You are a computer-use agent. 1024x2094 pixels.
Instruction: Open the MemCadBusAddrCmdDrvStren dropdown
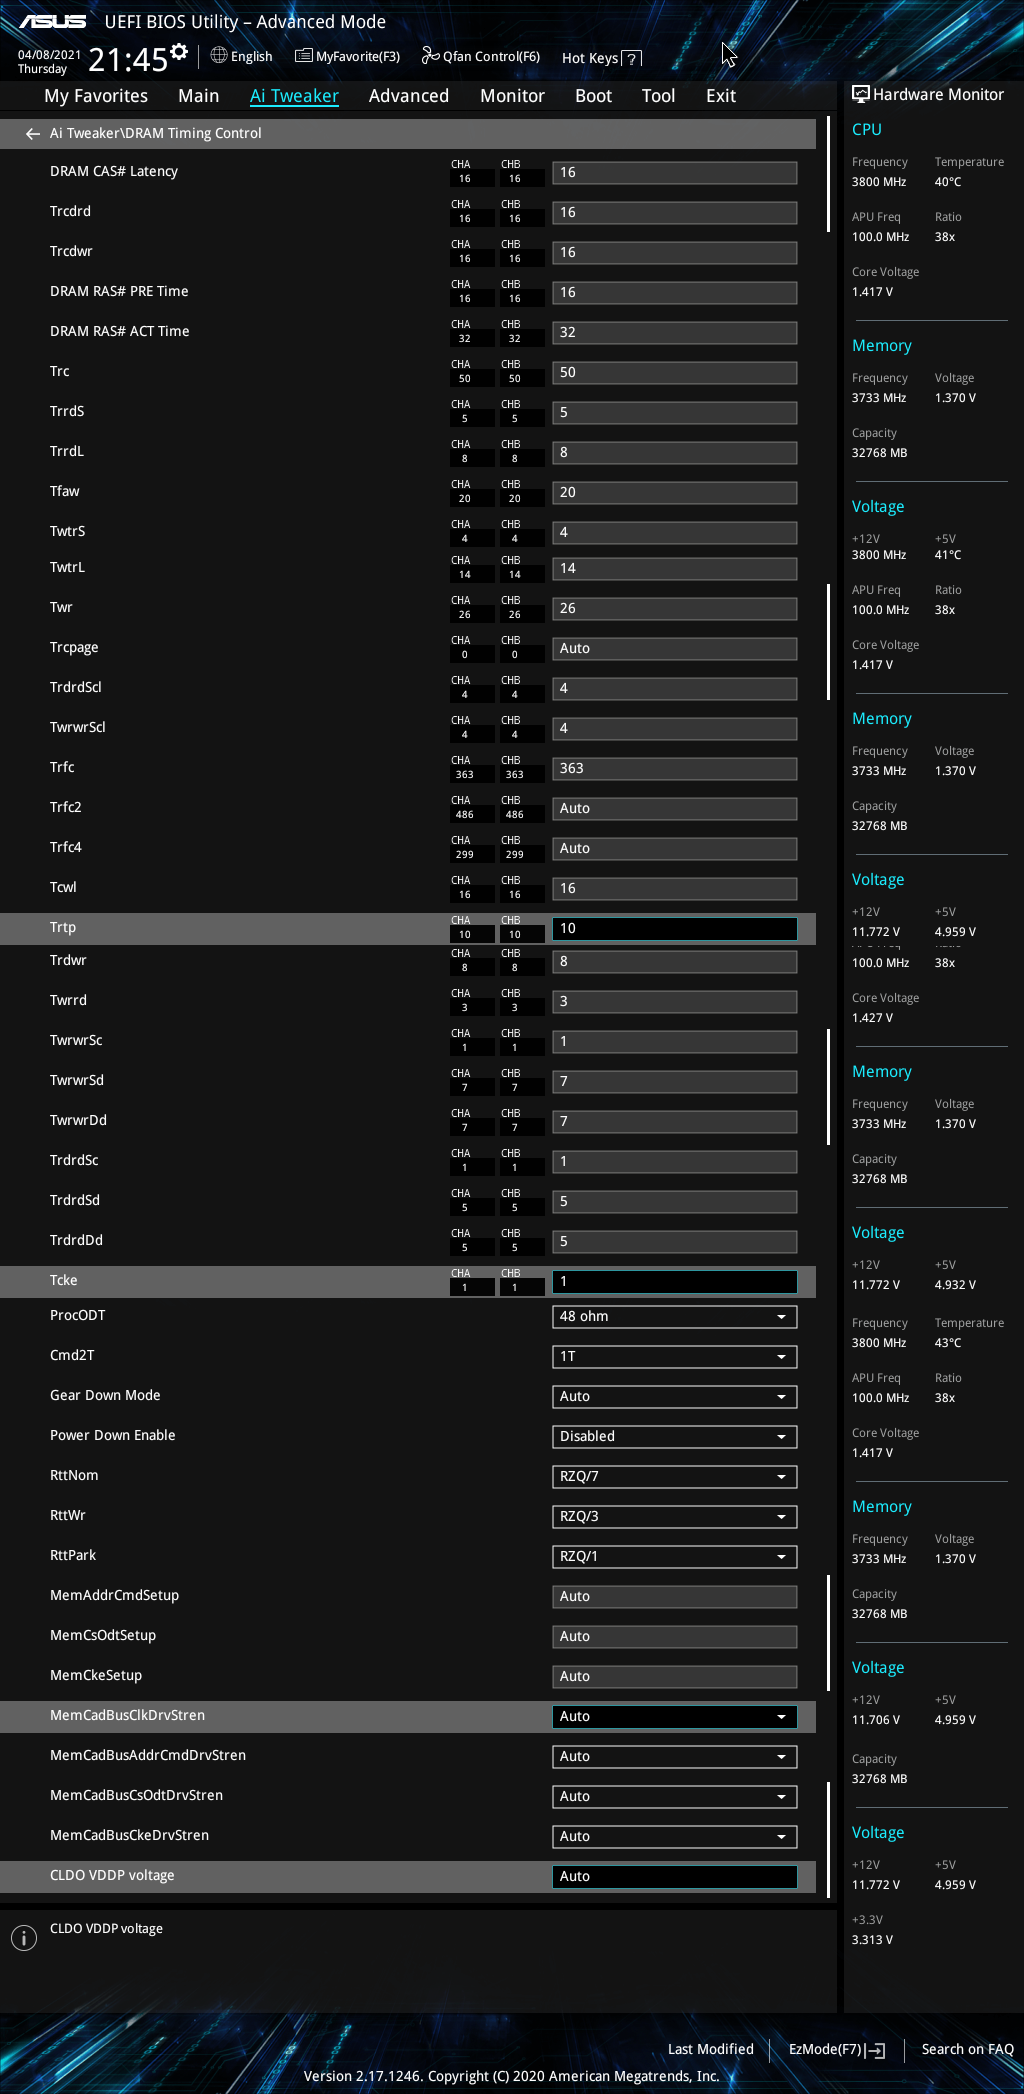674,1757
